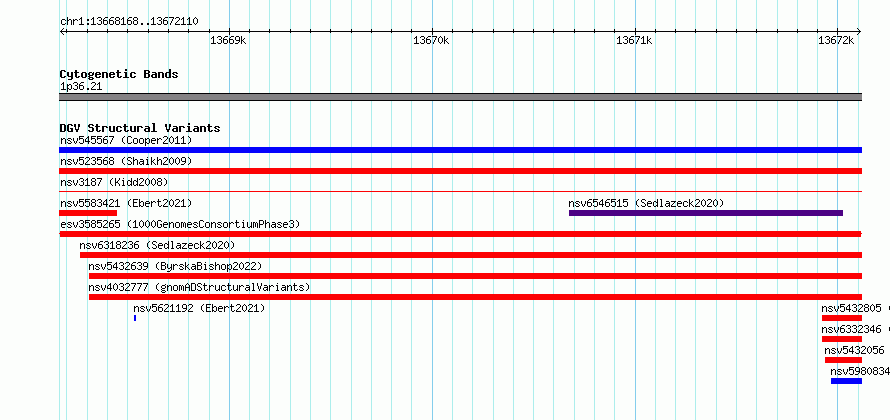This screenshot has width=890, height=420.
Task: Click the red nsv523568 variant bar
Action: point(460,171)
